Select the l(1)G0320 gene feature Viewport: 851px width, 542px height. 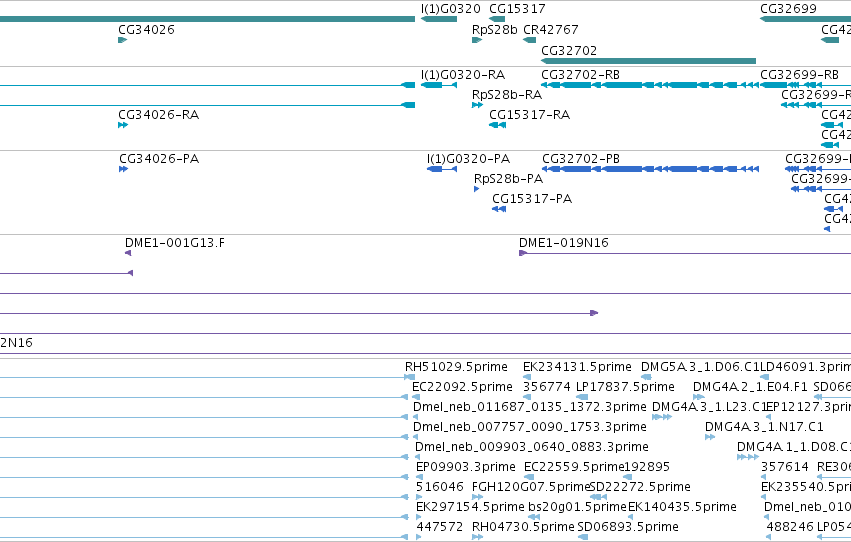click(x=439, y=19)
